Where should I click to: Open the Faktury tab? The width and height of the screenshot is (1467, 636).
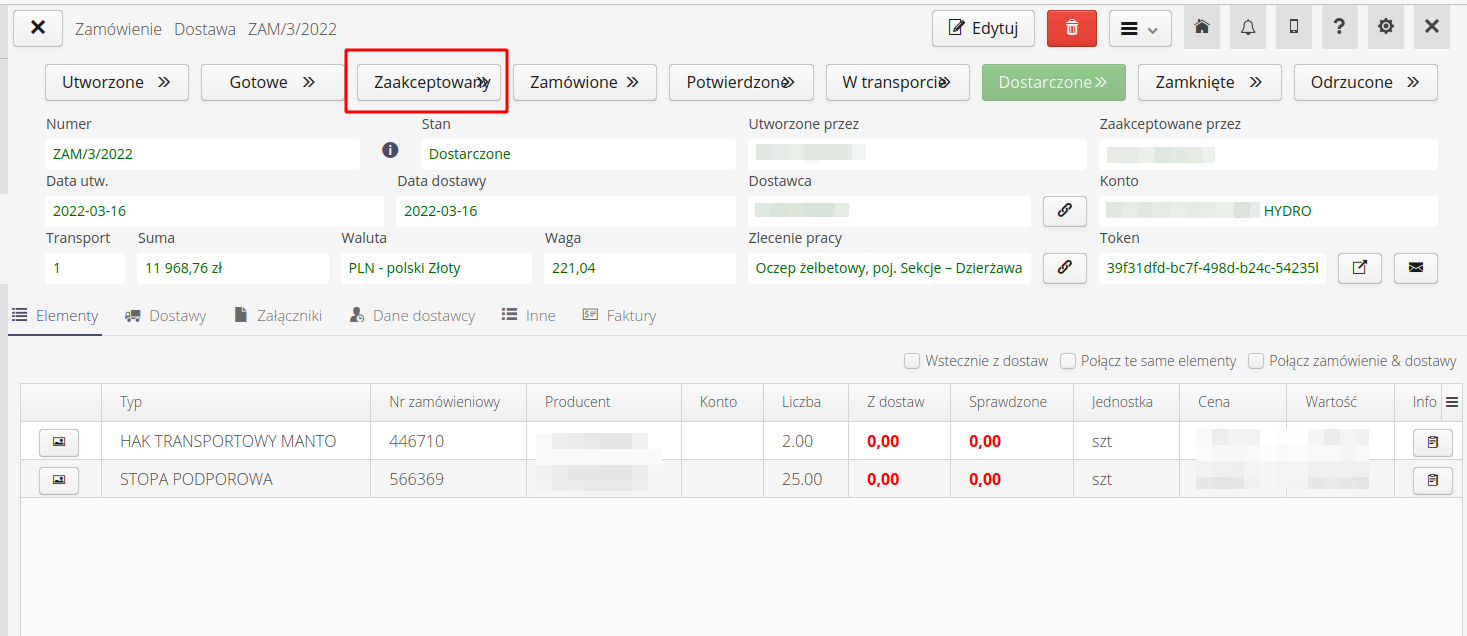pos(620,314)
